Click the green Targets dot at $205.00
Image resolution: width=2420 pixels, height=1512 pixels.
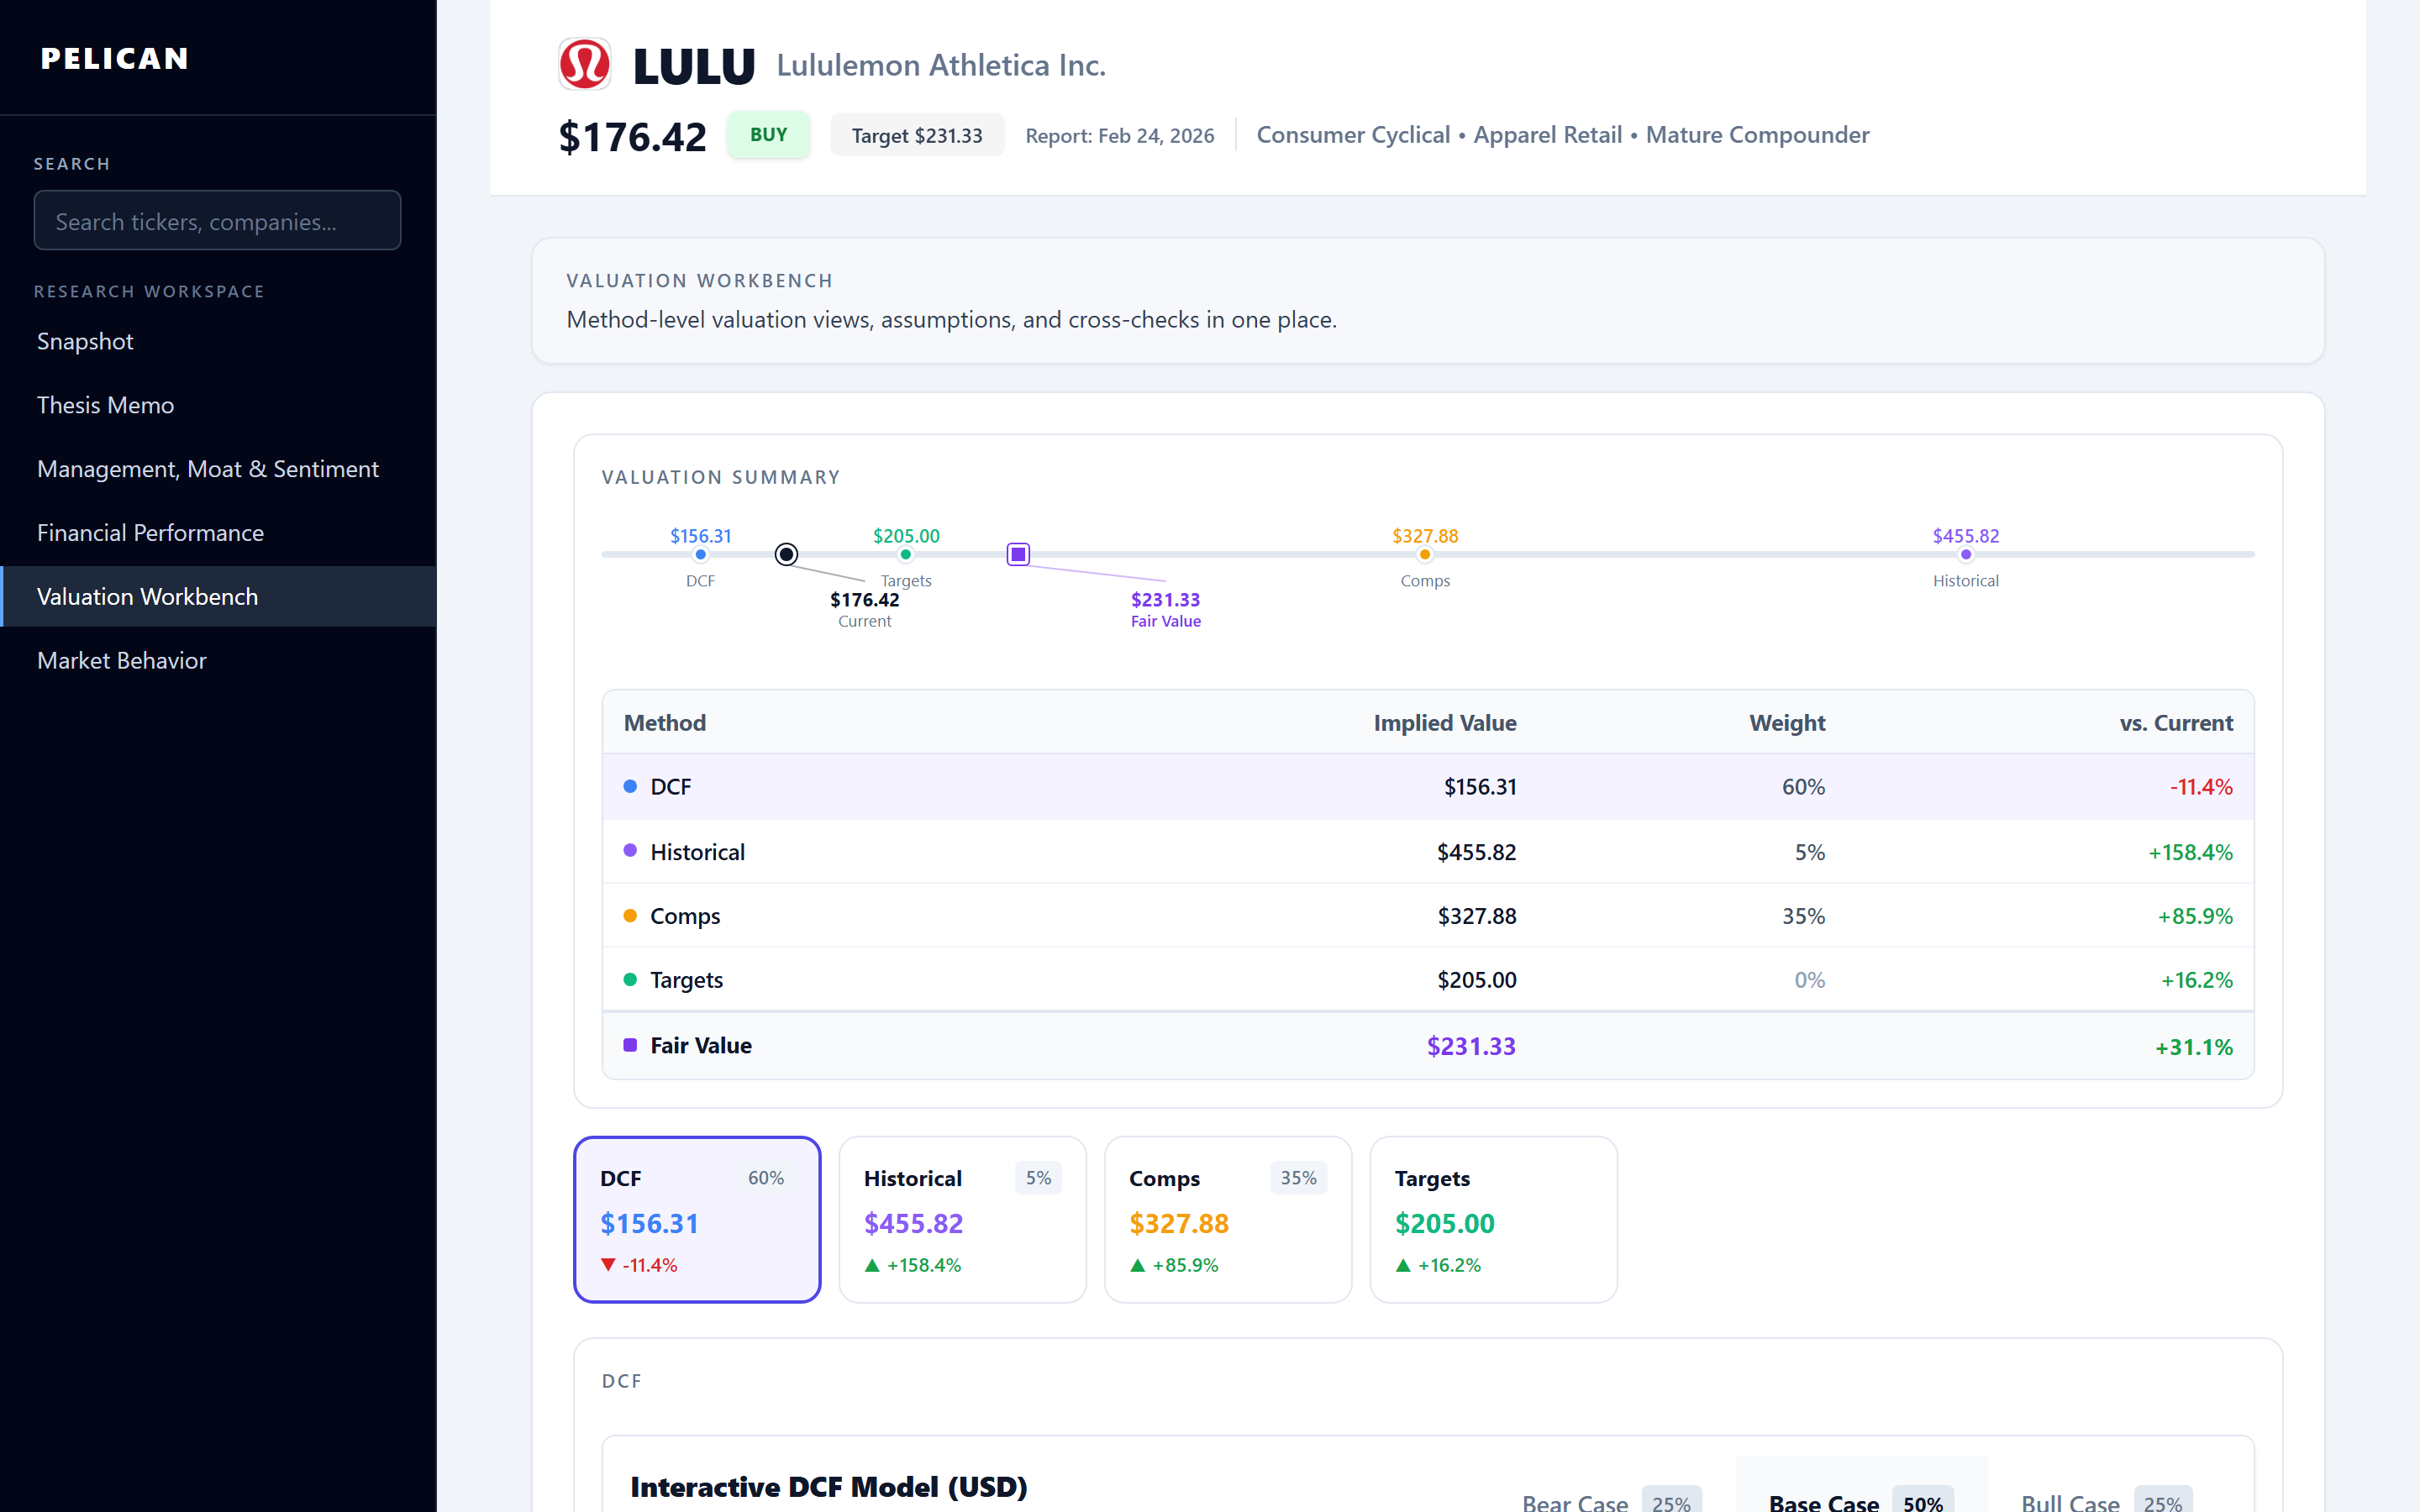(905, 555)
